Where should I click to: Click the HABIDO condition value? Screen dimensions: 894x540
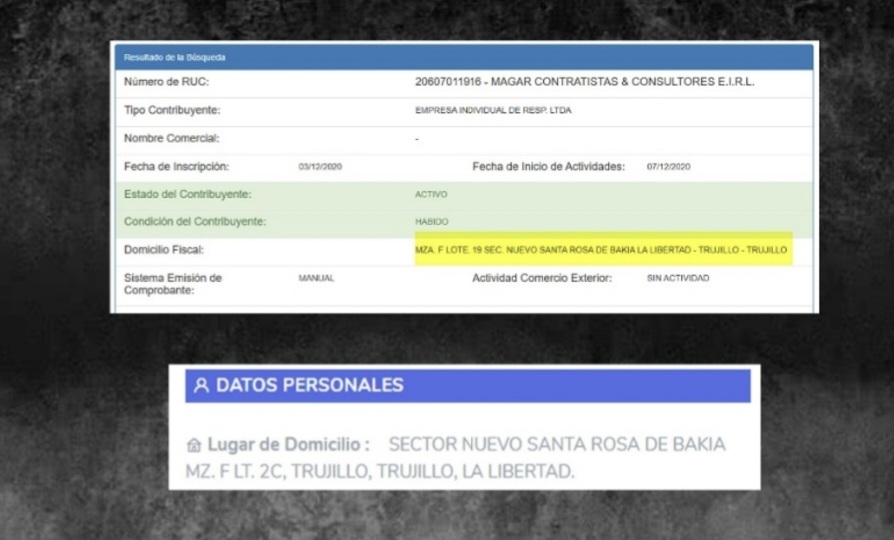pyautogui.click(x=431, y=222)
